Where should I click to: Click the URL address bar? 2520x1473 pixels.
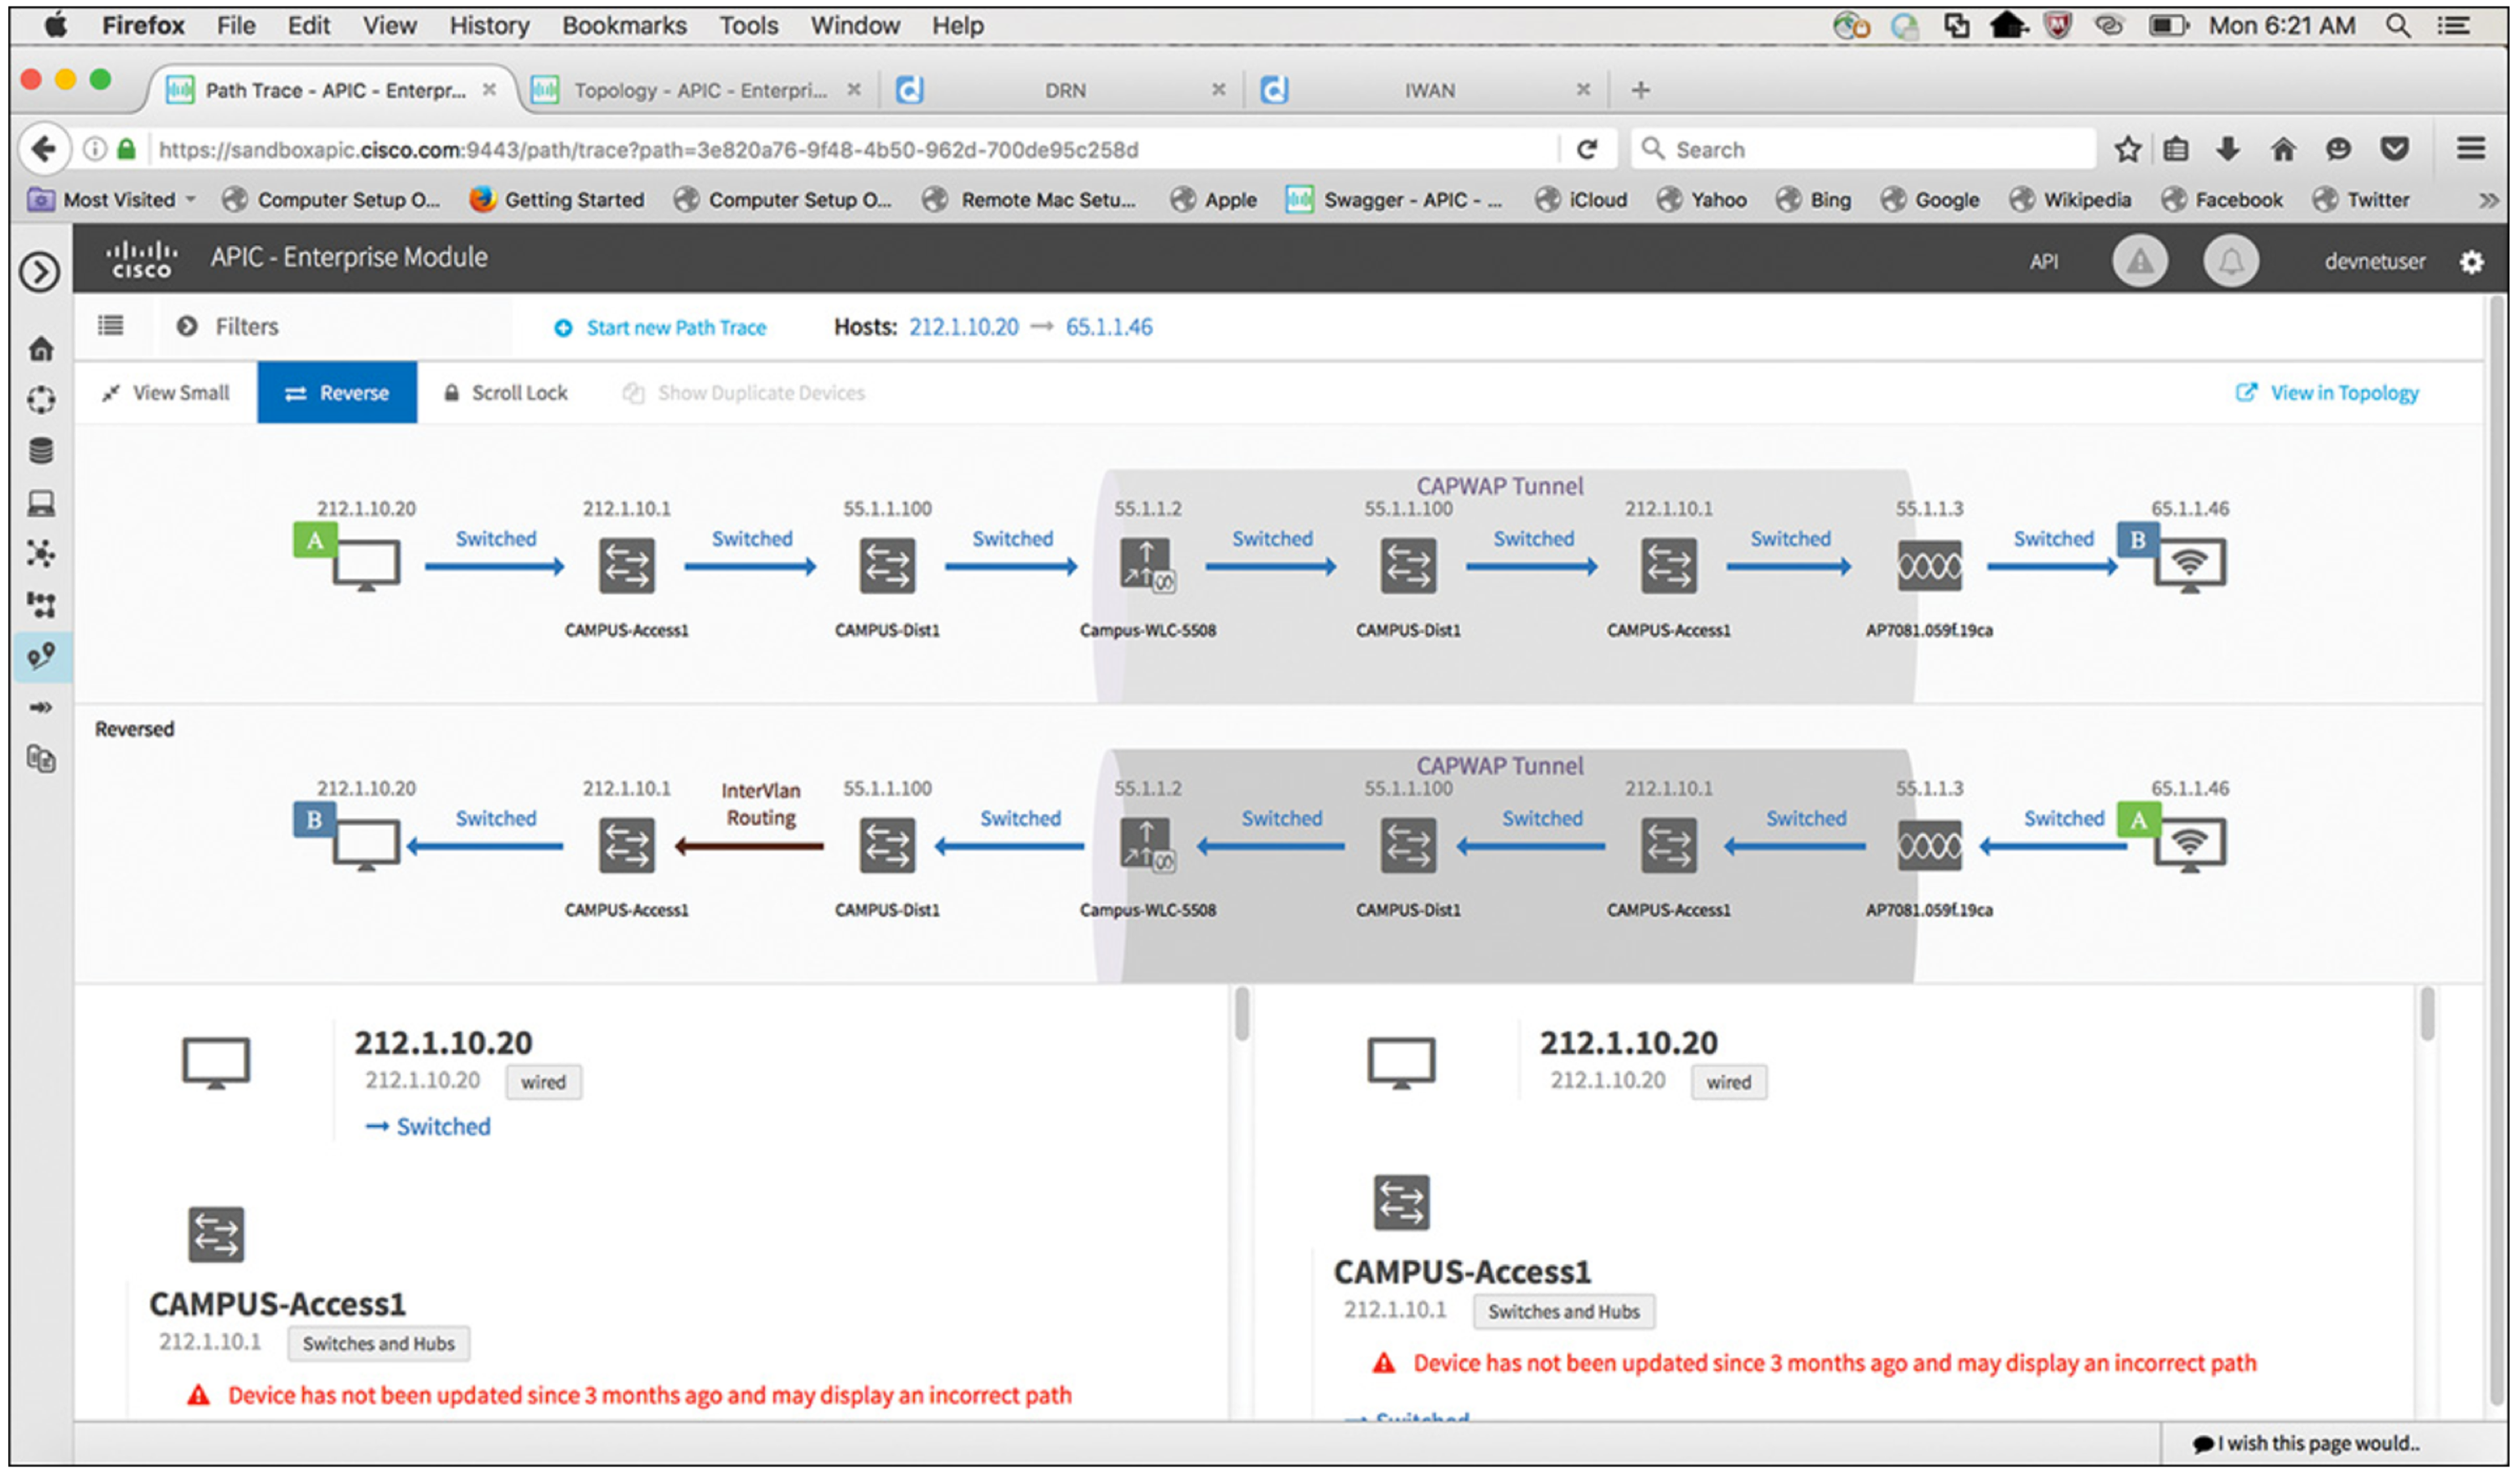(850, 149)
